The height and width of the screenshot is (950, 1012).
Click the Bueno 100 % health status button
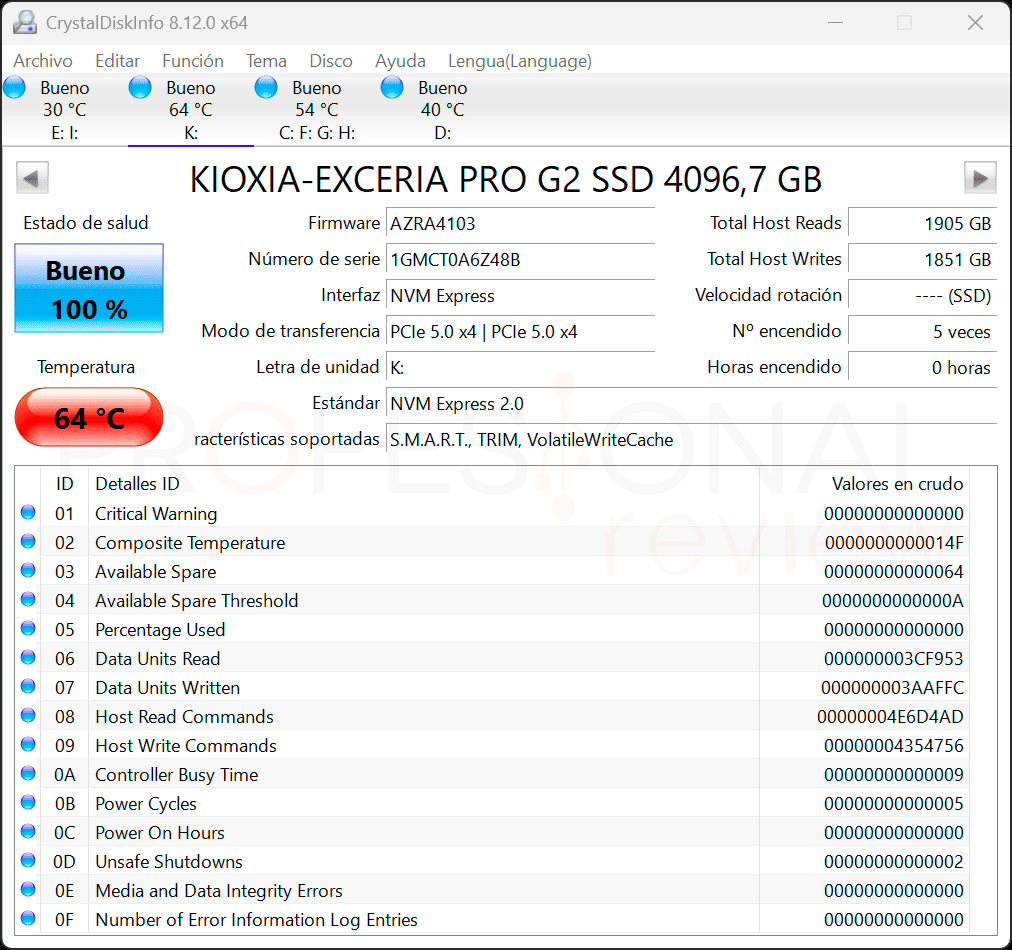coord(89,288)
